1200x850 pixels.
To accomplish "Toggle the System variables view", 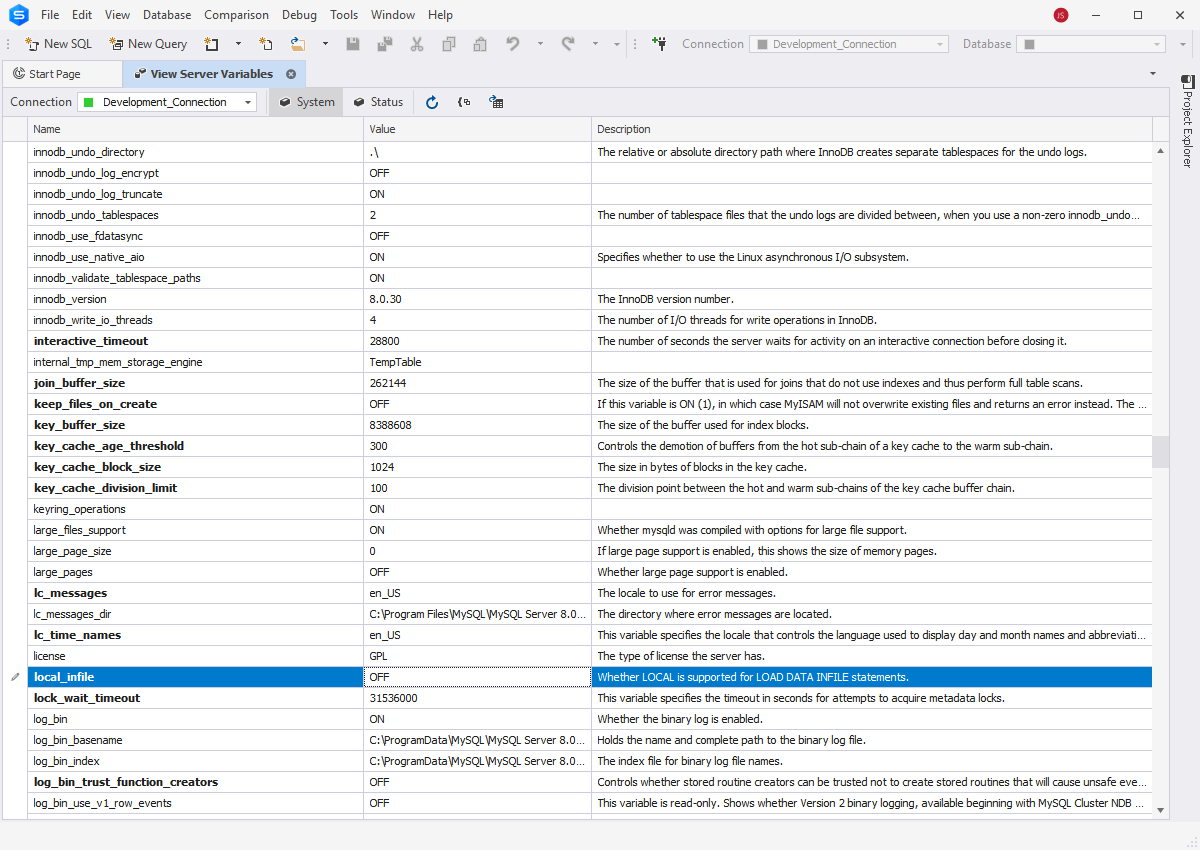I will (x=307, y=102).
